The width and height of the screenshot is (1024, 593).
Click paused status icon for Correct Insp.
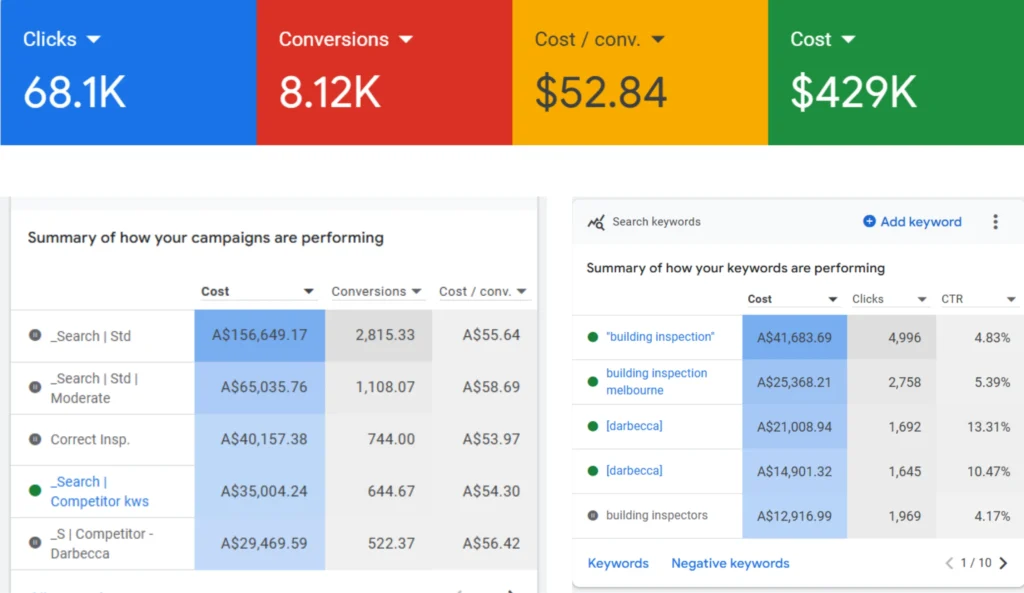[x=35, y=439]
